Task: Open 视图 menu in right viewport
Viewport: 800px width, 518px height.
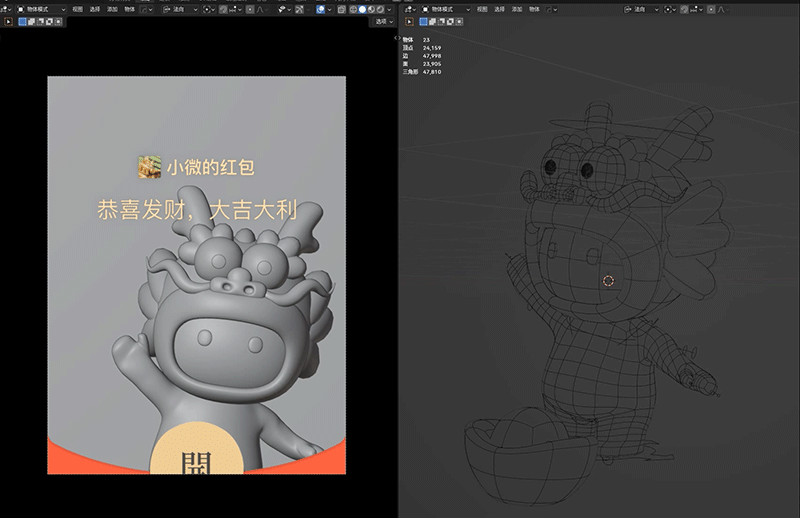Action: click(x=482, y=9)
